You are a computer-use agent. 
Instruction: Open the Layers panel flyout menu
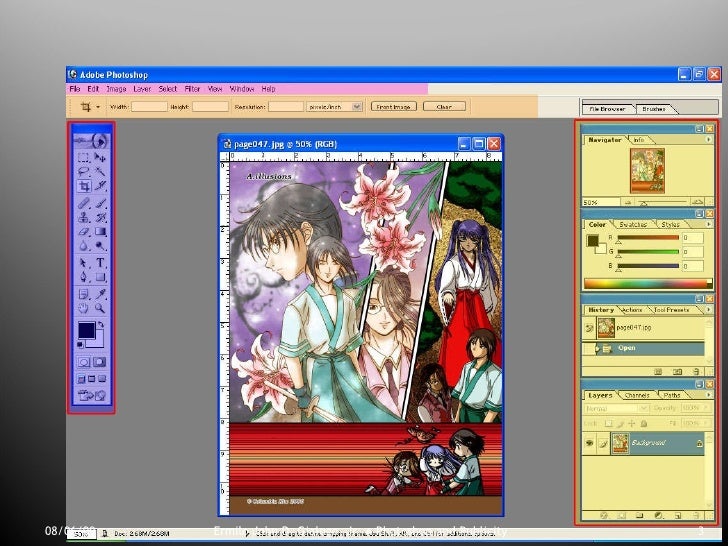[708, 395]
